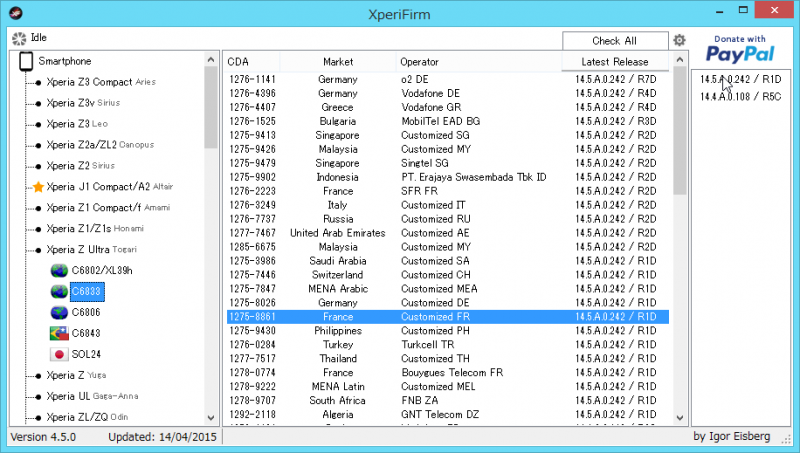800x453 pixels.
Task: Collapse the Xperia Z Ultra Togari node
Action: coord(92,249)
